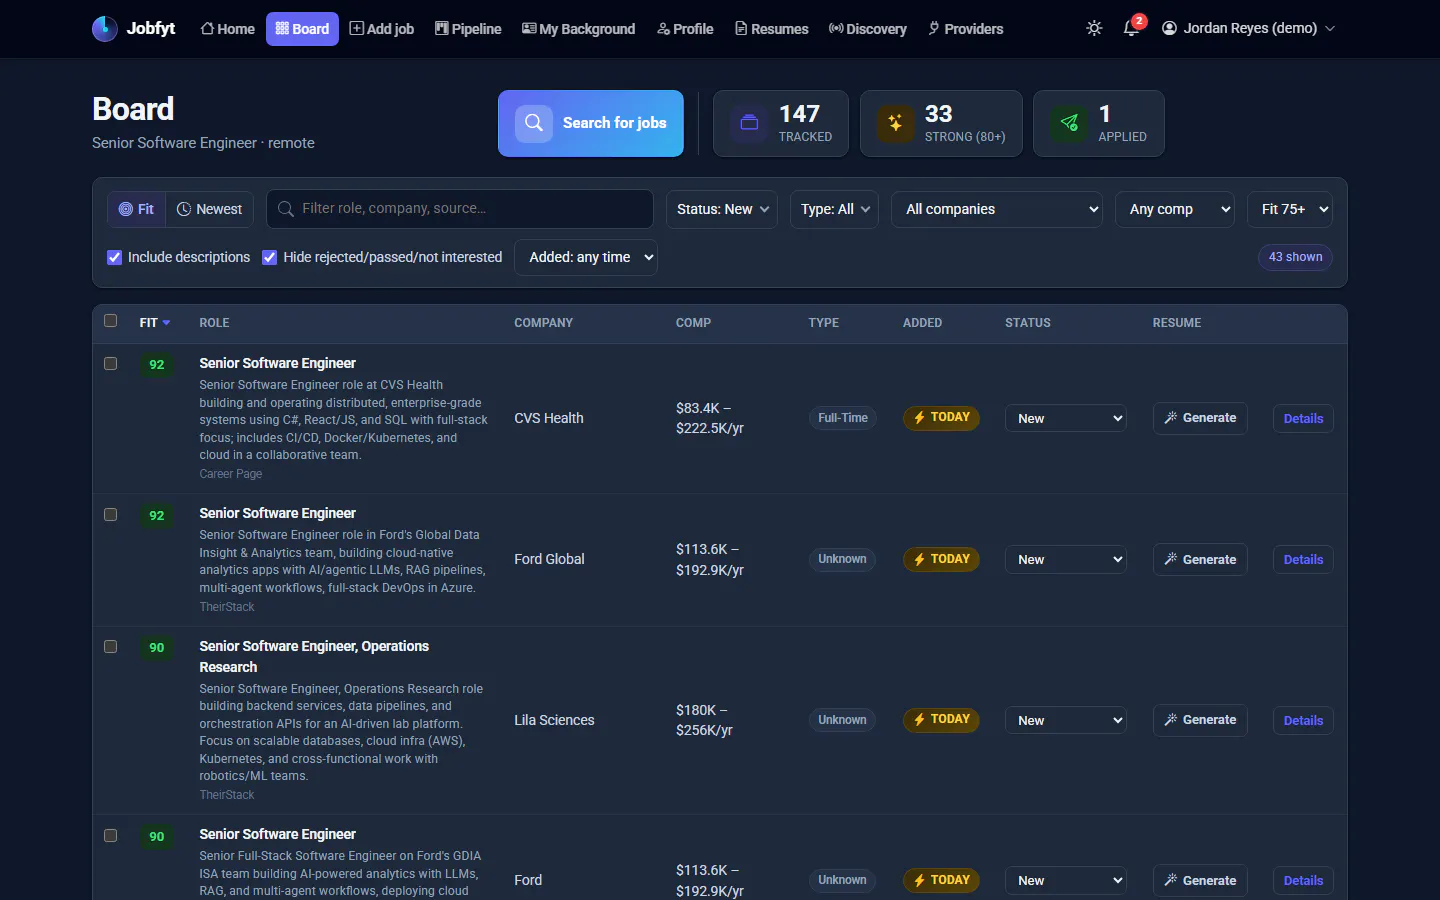
Task: Select the CVS Health job row checkbox
Action: (x=111, y=364)
